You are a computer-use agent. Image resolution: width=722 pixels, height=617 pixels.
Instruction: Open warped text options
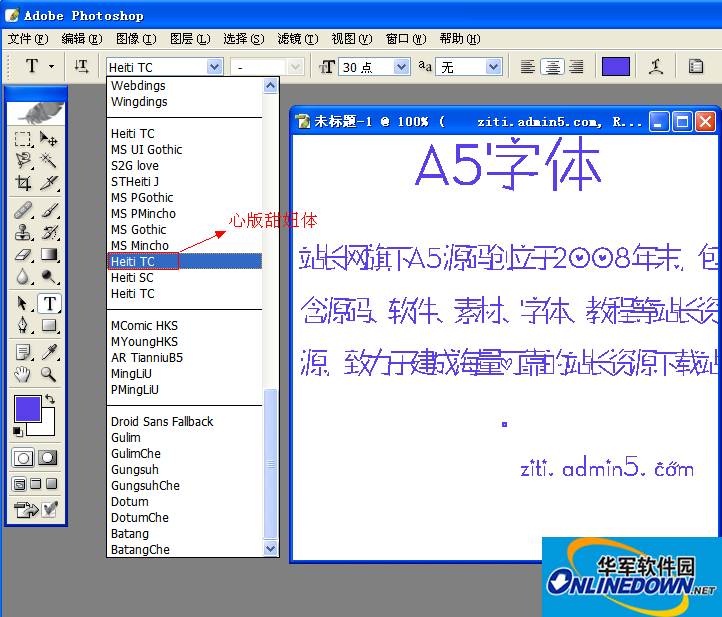click(656, 67)
